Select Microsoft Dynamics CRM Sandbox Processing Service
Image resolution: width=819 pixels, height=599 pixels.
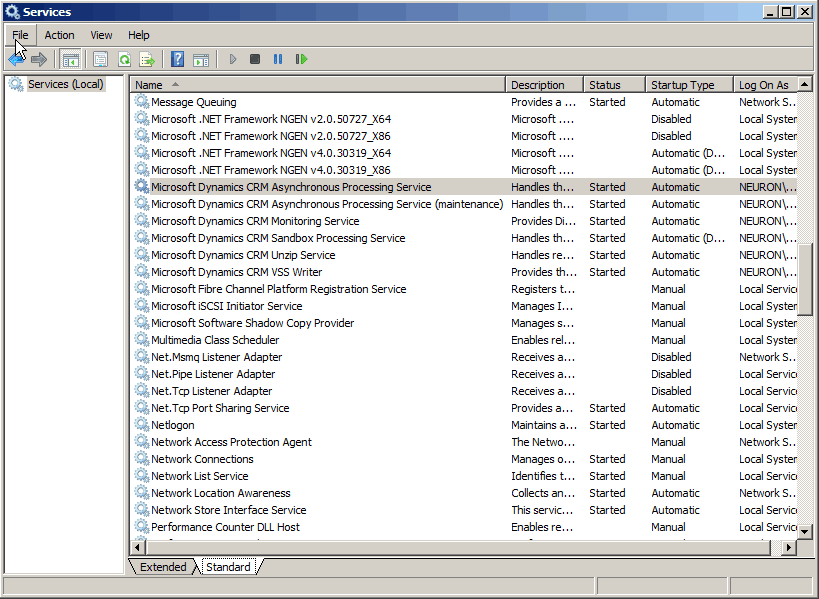point(465,238)
